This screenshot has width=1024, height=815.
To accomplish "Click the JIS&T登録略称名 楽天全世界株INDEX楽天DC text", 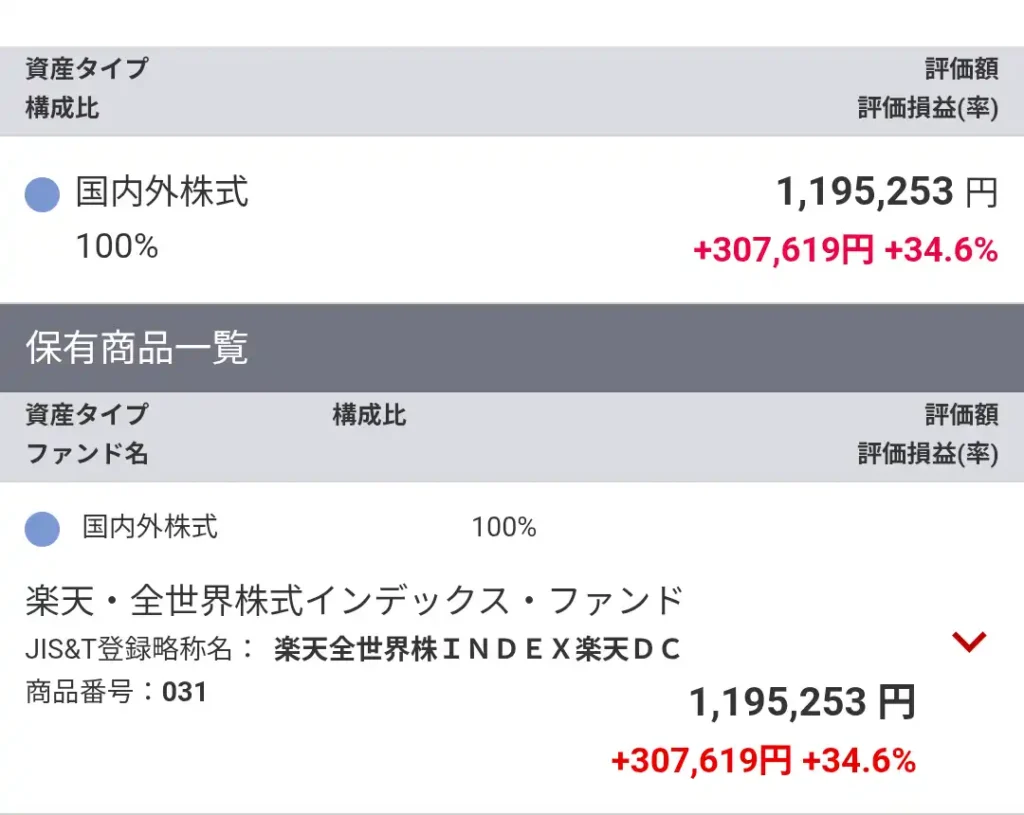I will [x=353, y=649].
